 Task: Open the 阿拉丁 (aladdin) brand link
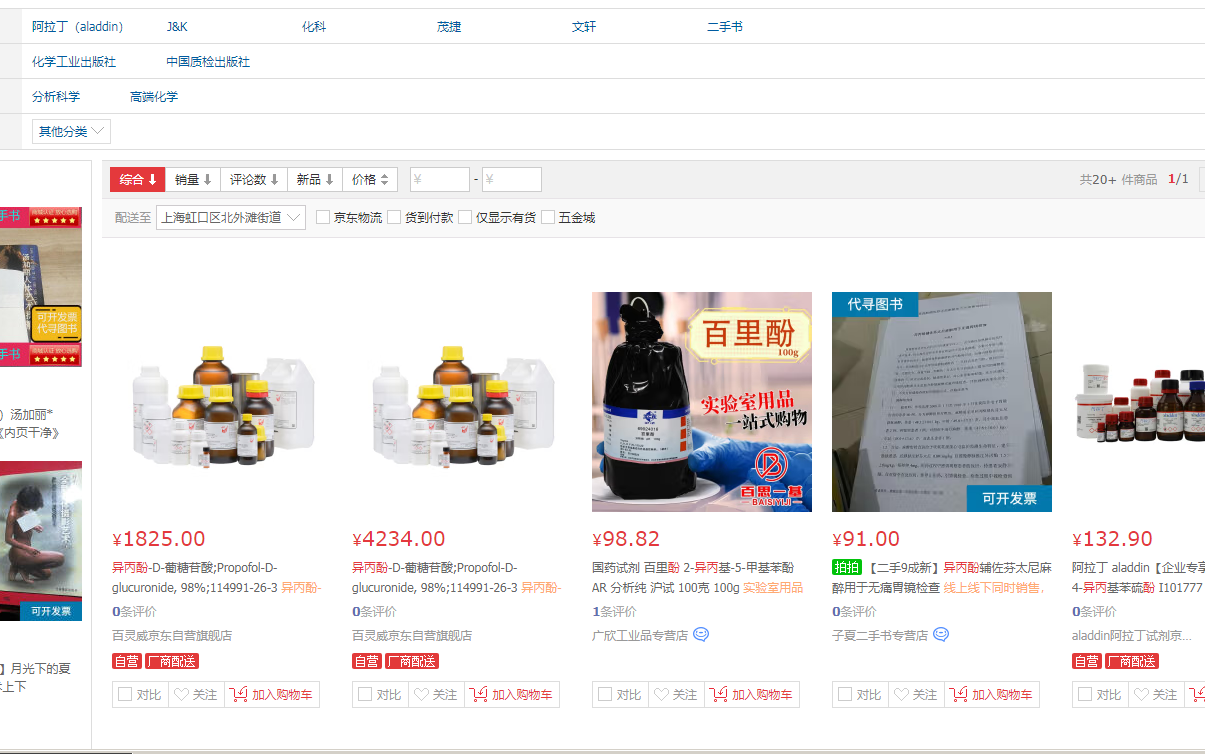77,27
